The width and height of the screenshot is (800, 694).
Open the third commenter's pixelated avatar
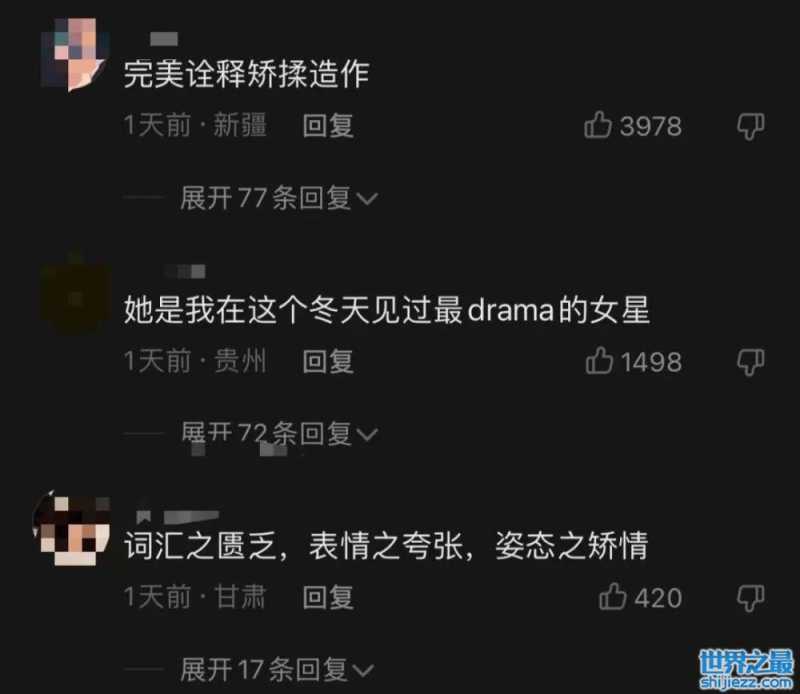click(x=71, y=528)
